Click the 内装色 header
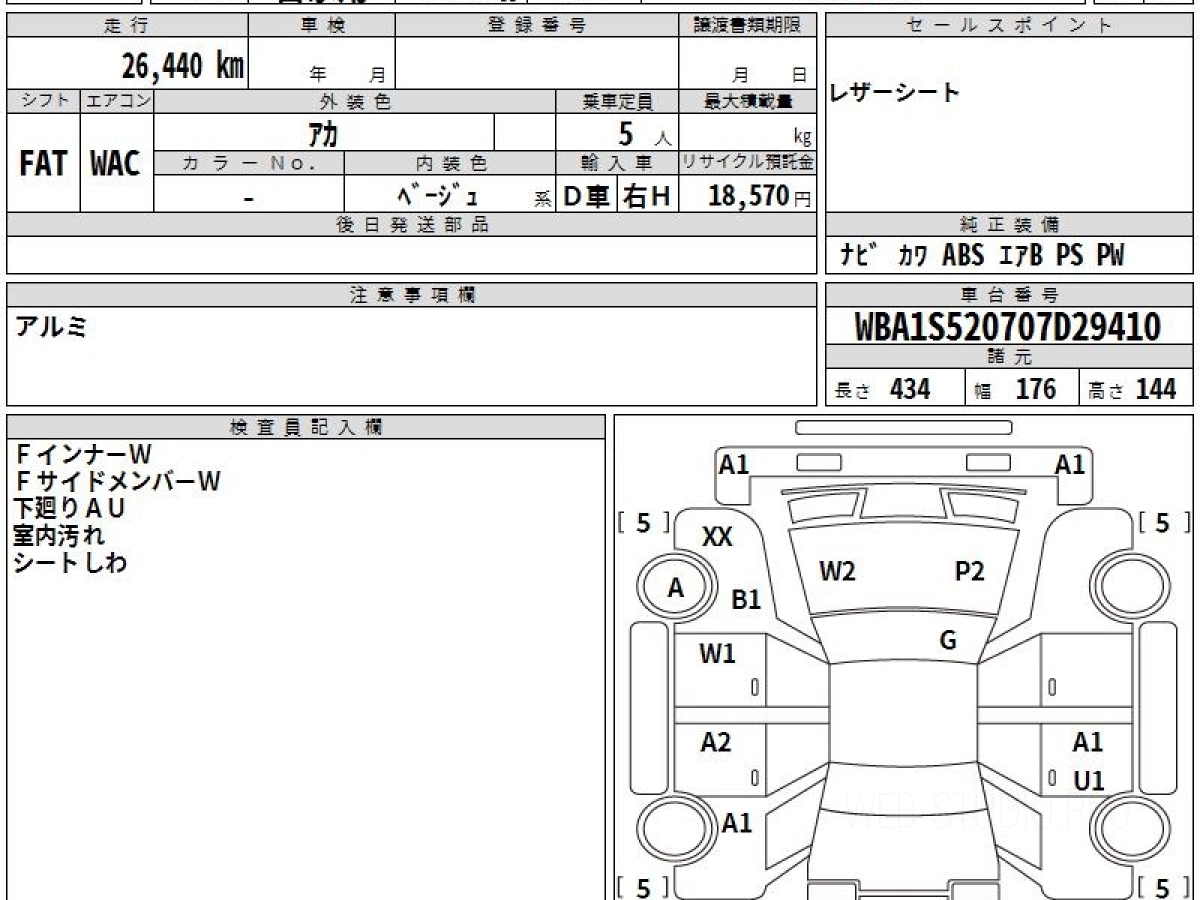Viewport: 1200px width, 900px height. coord(450,163)
